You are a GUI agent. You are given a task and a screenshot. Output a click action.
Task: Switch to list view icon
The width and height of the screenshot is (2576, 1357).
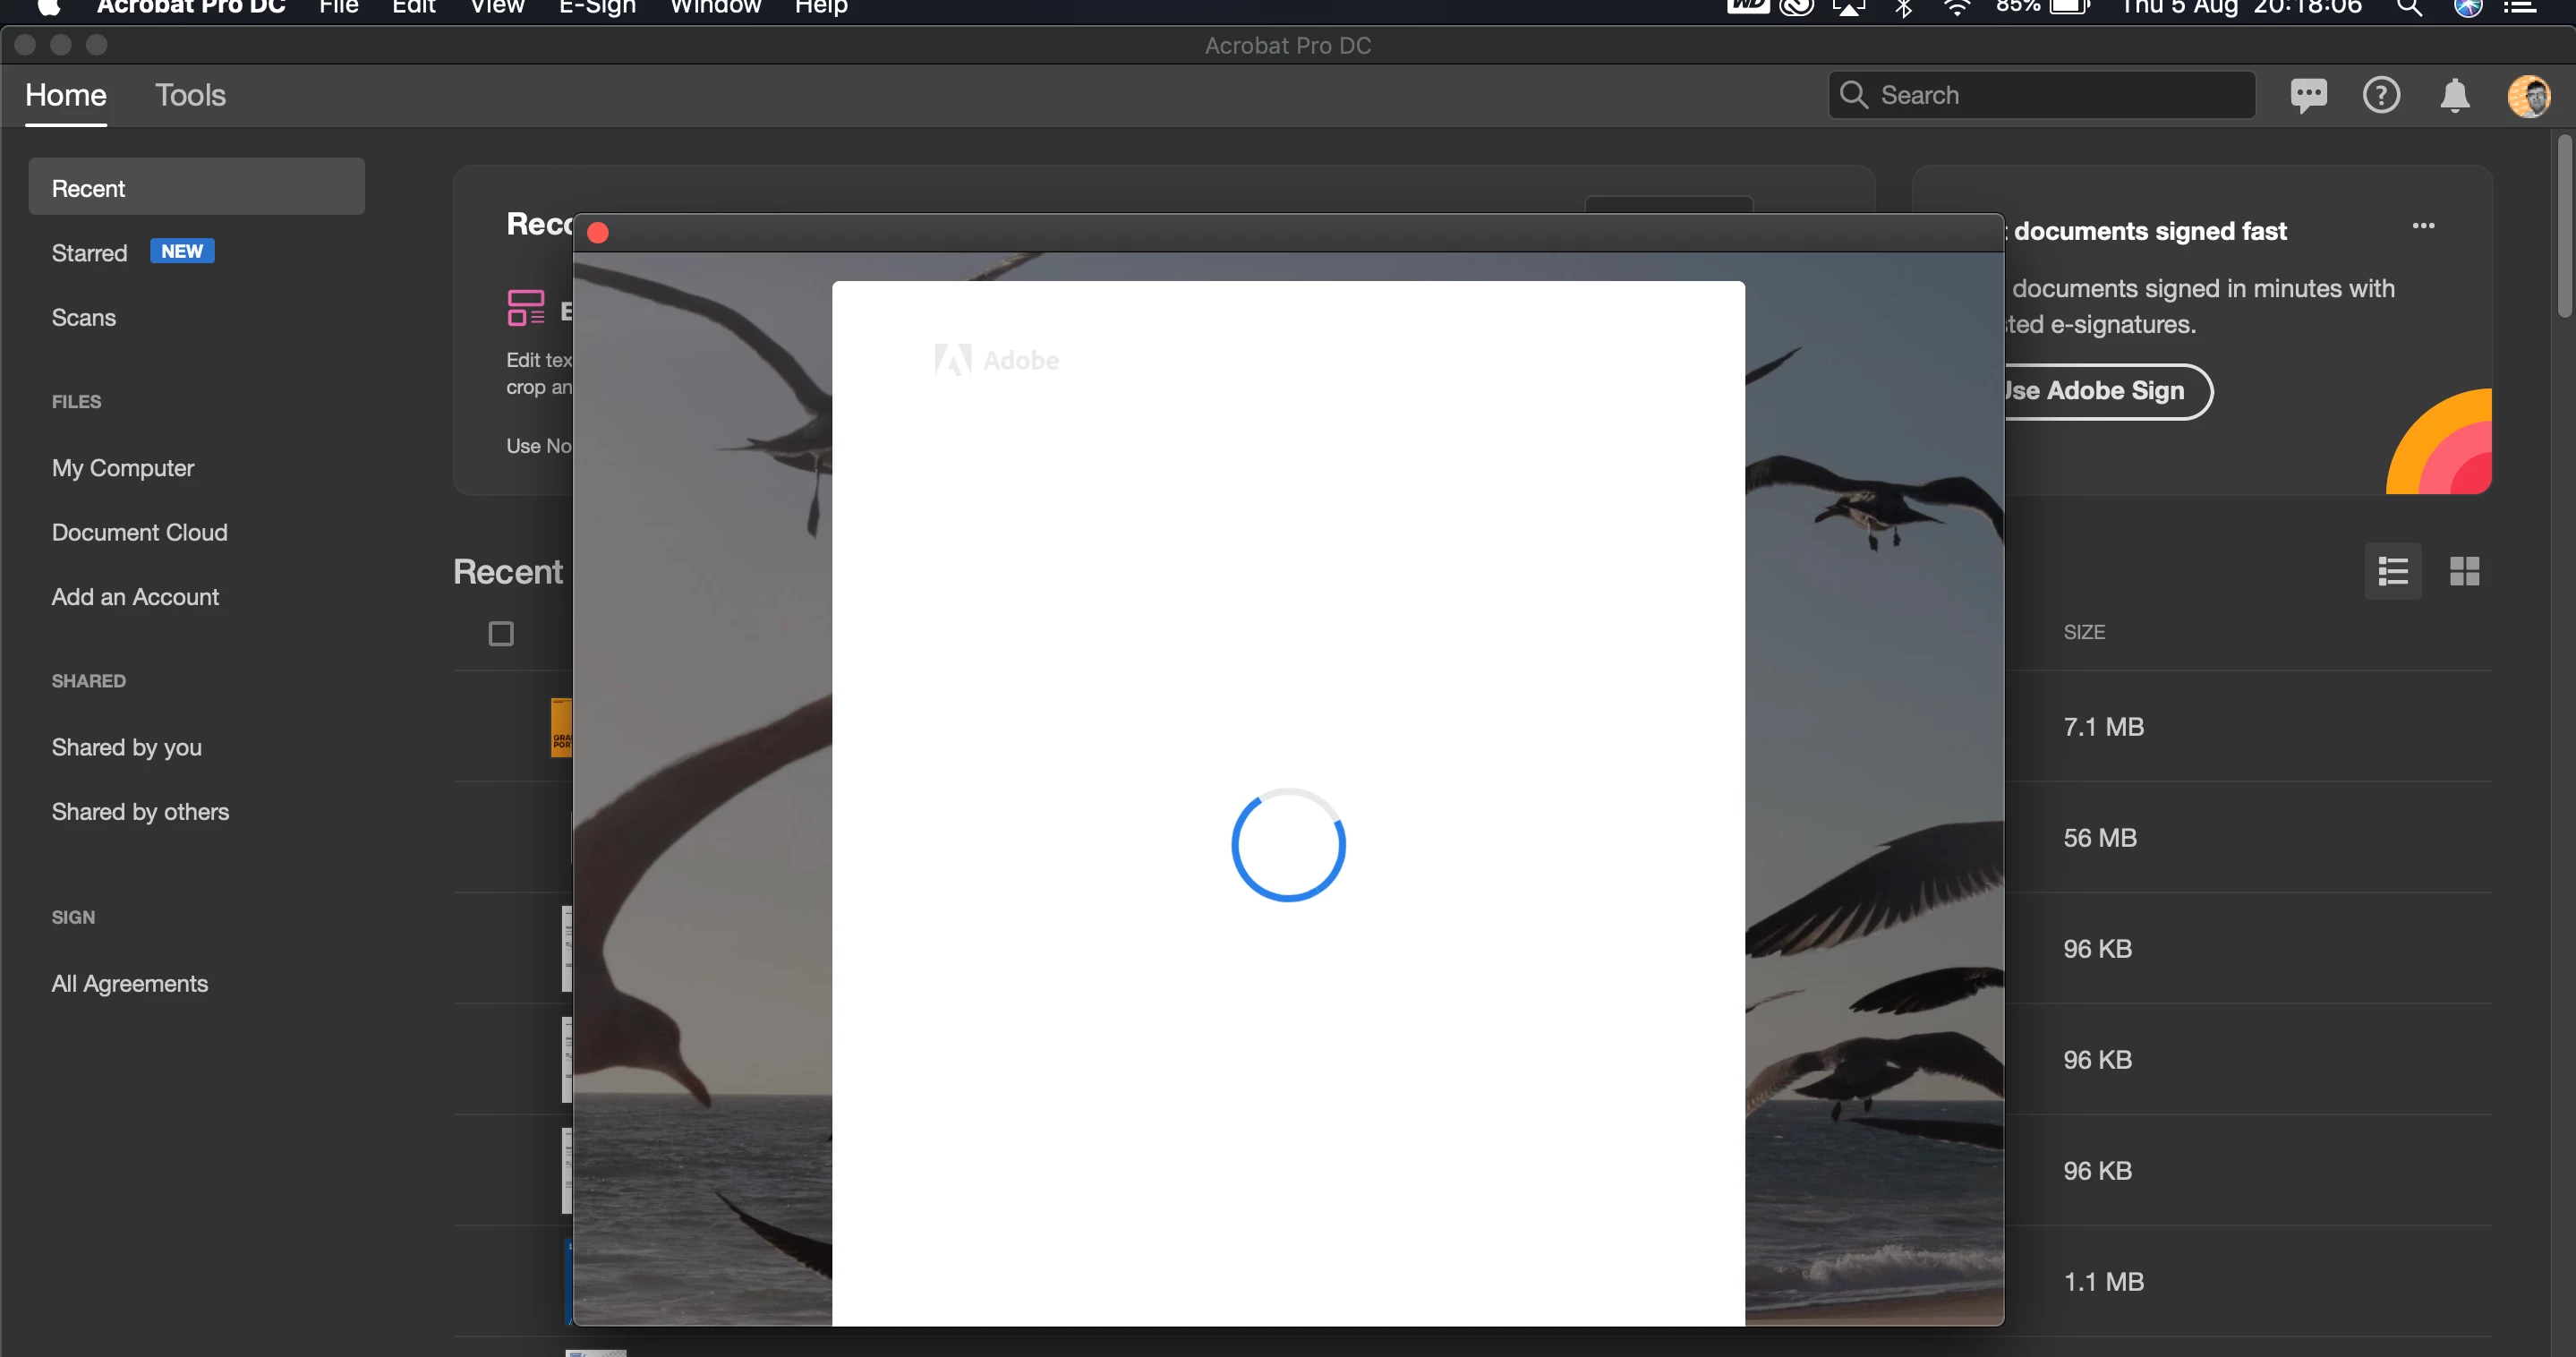tap(2393, 571)
